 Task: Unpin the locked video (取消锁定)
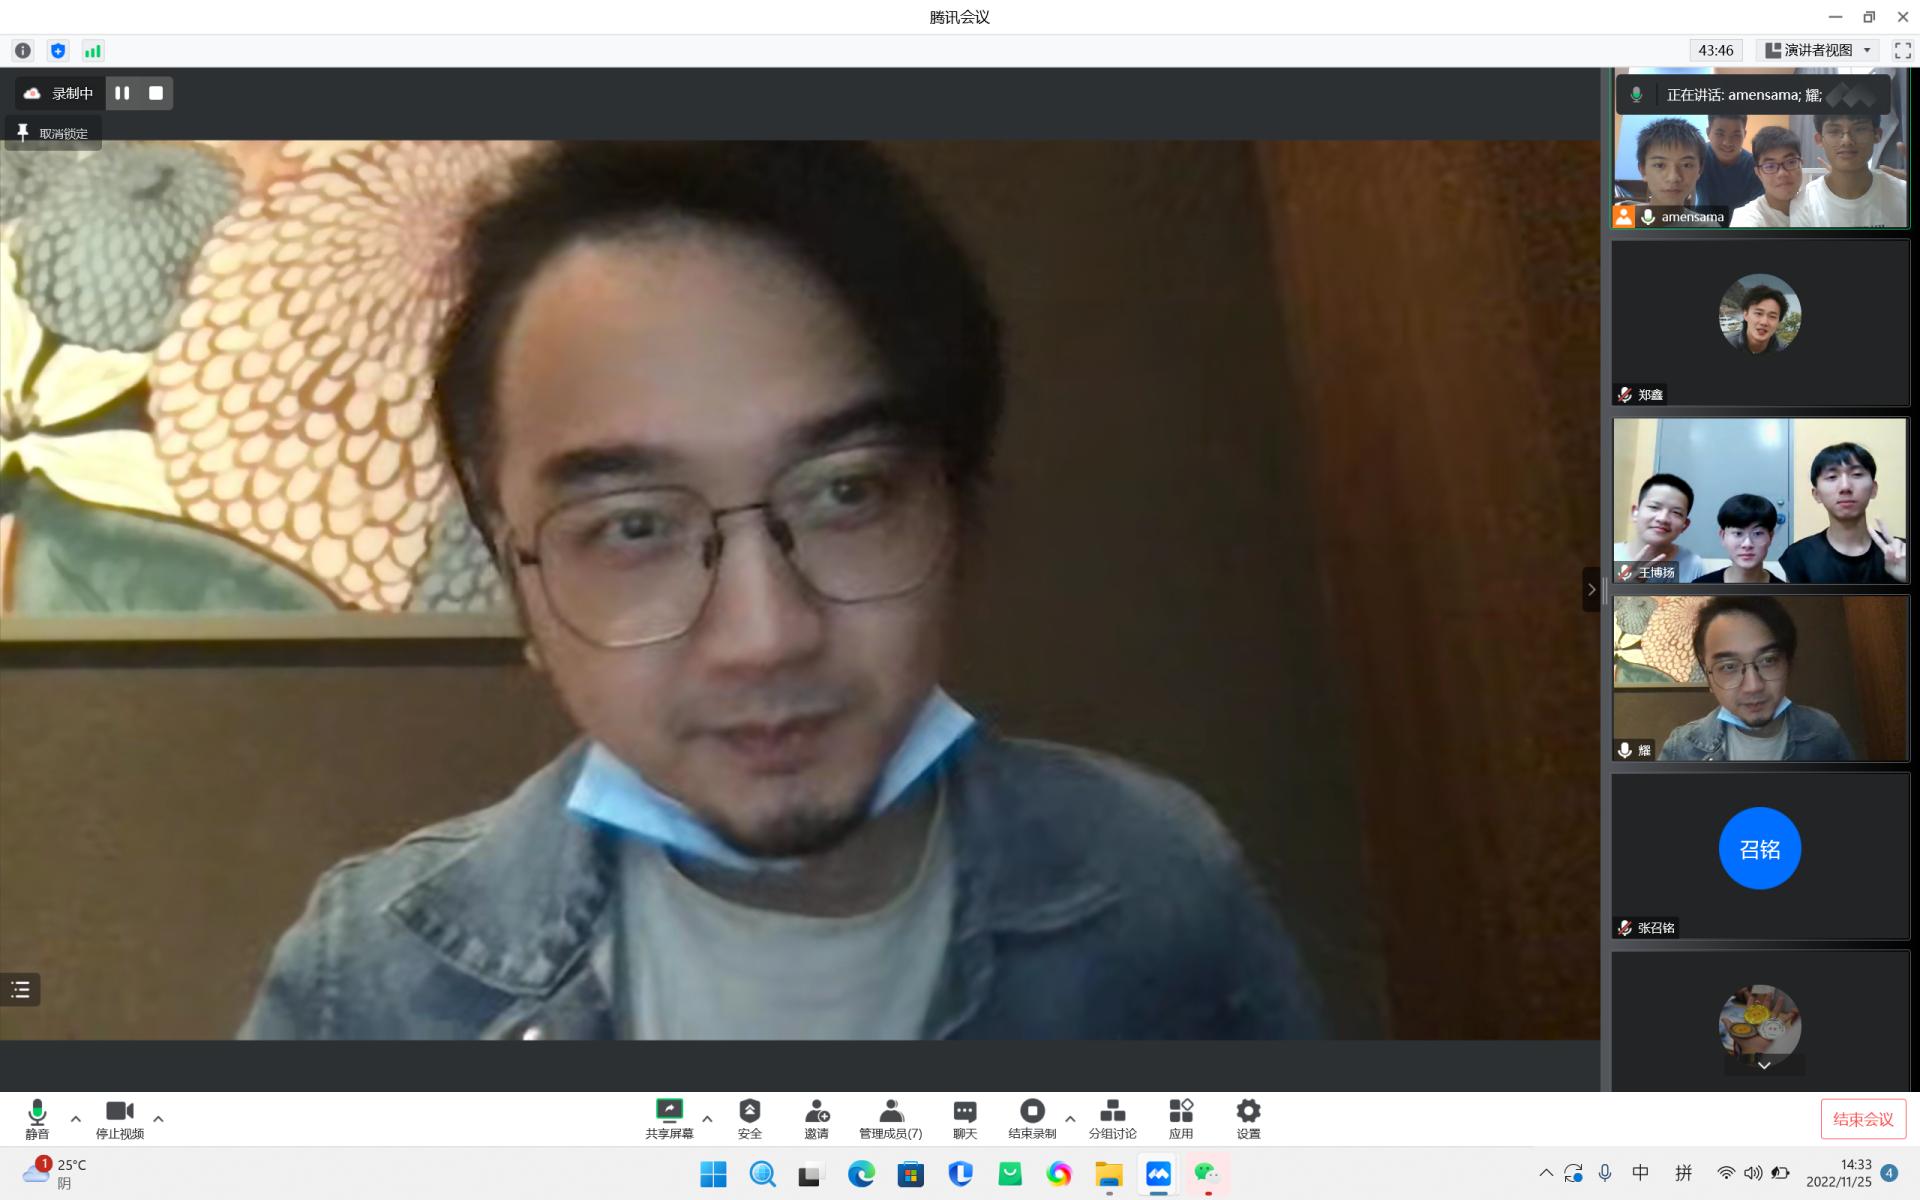click(54, 133)
